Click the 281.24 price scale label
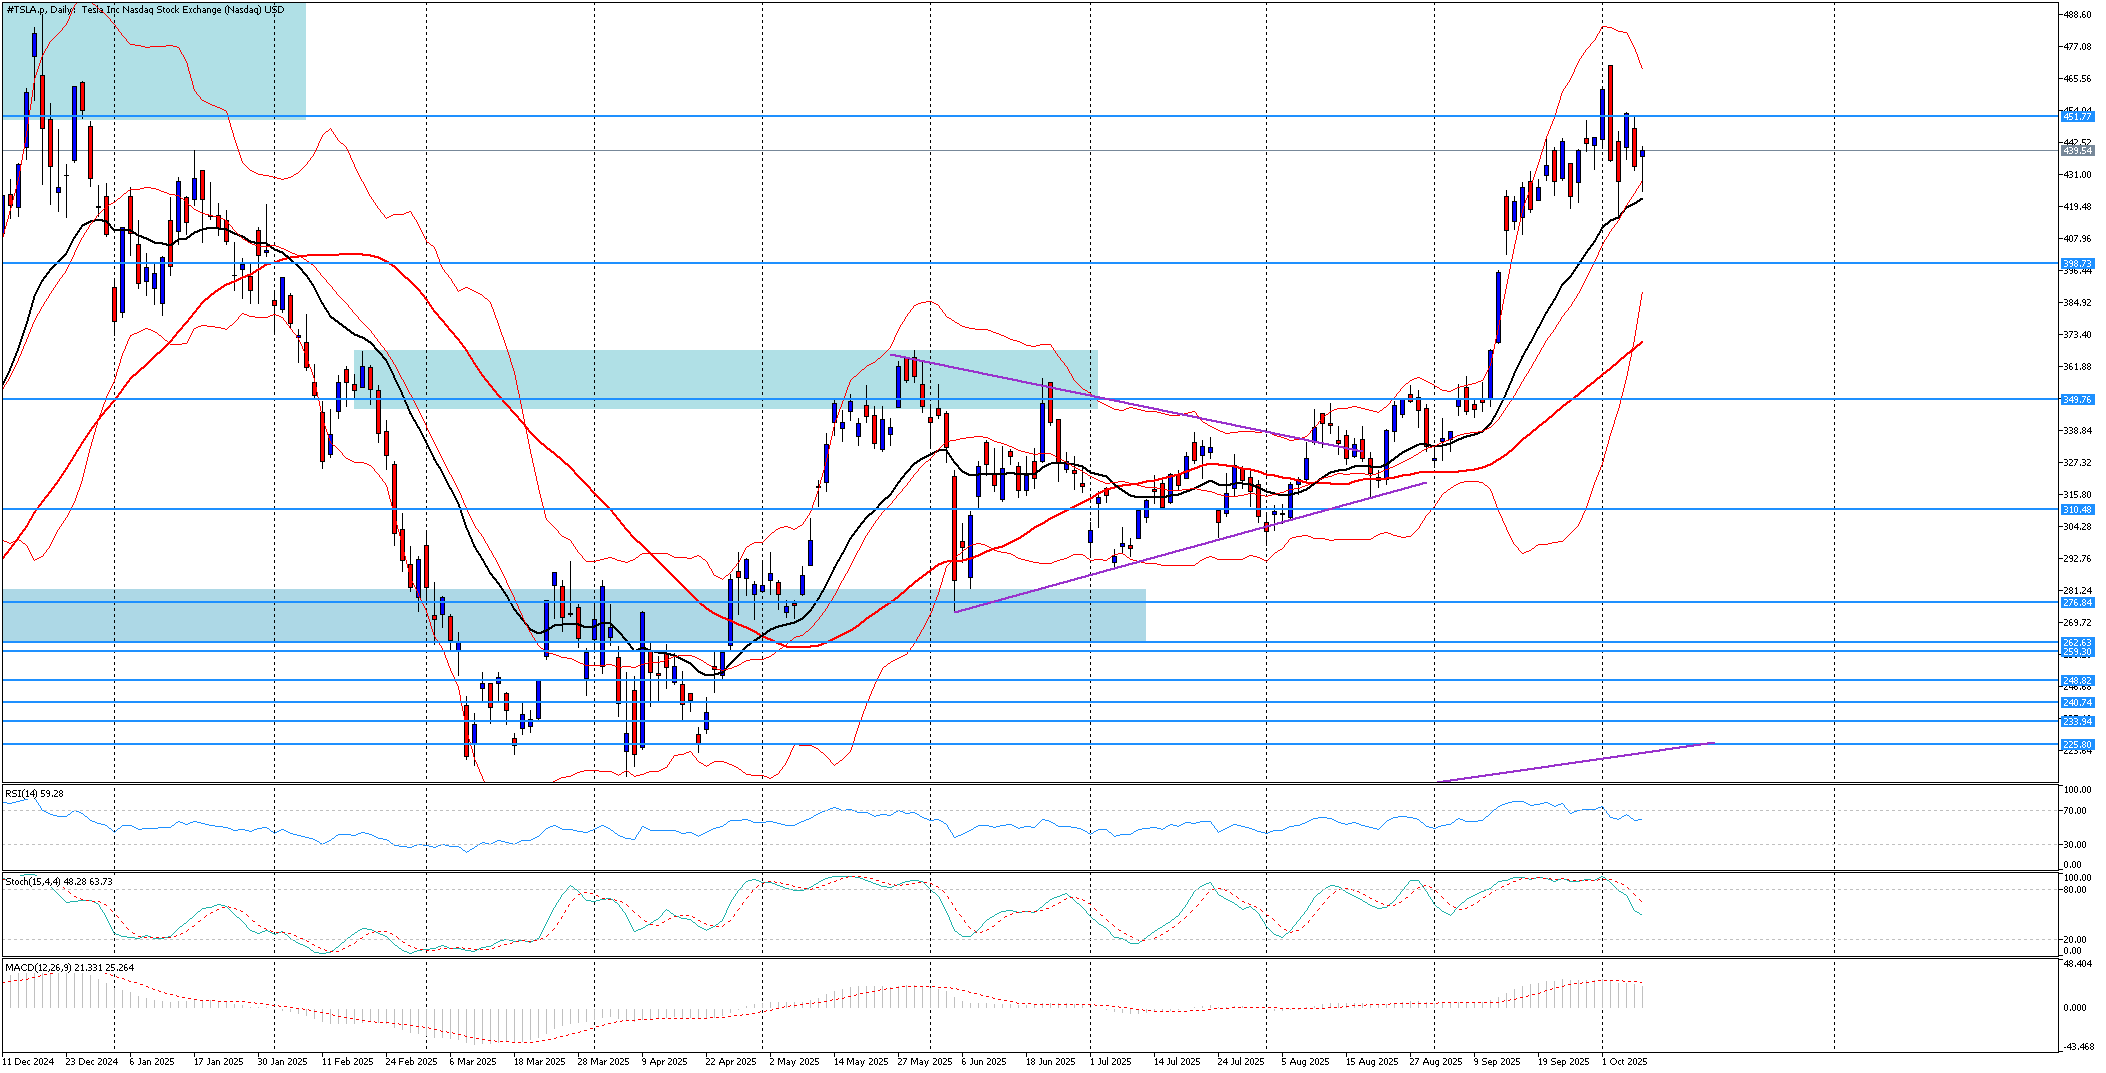Image resolution: width=2106 pixels, height=1073 pixels. point(2077,591)
